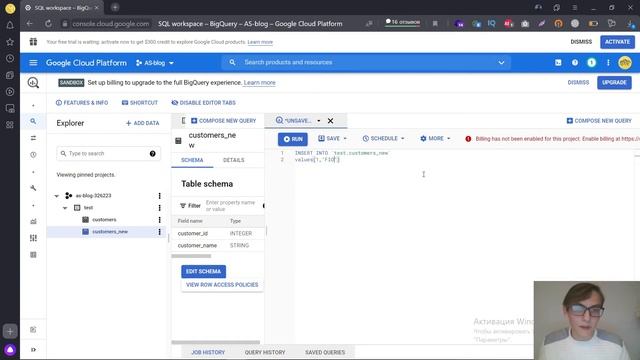This screenshot has width=640, height=360.
Task: Open the SCHEDULE dropdown
Action: [x=383, y=138]
